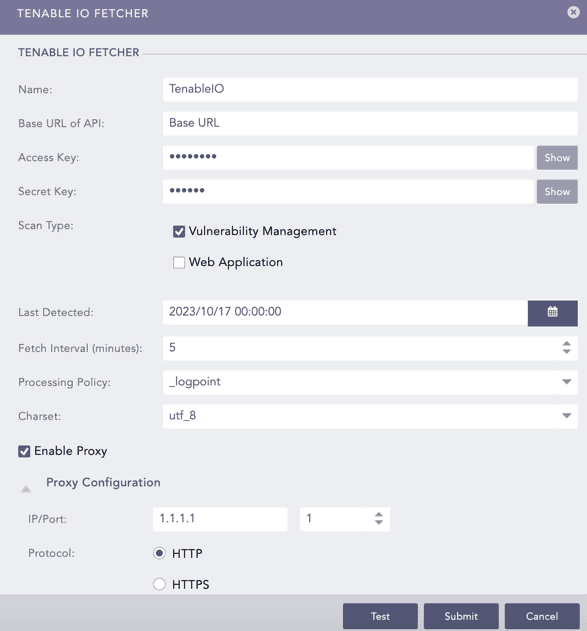The image size is (587, 631).
Task: Select the HTTP protocol radio button
Action: coord(159,553)
